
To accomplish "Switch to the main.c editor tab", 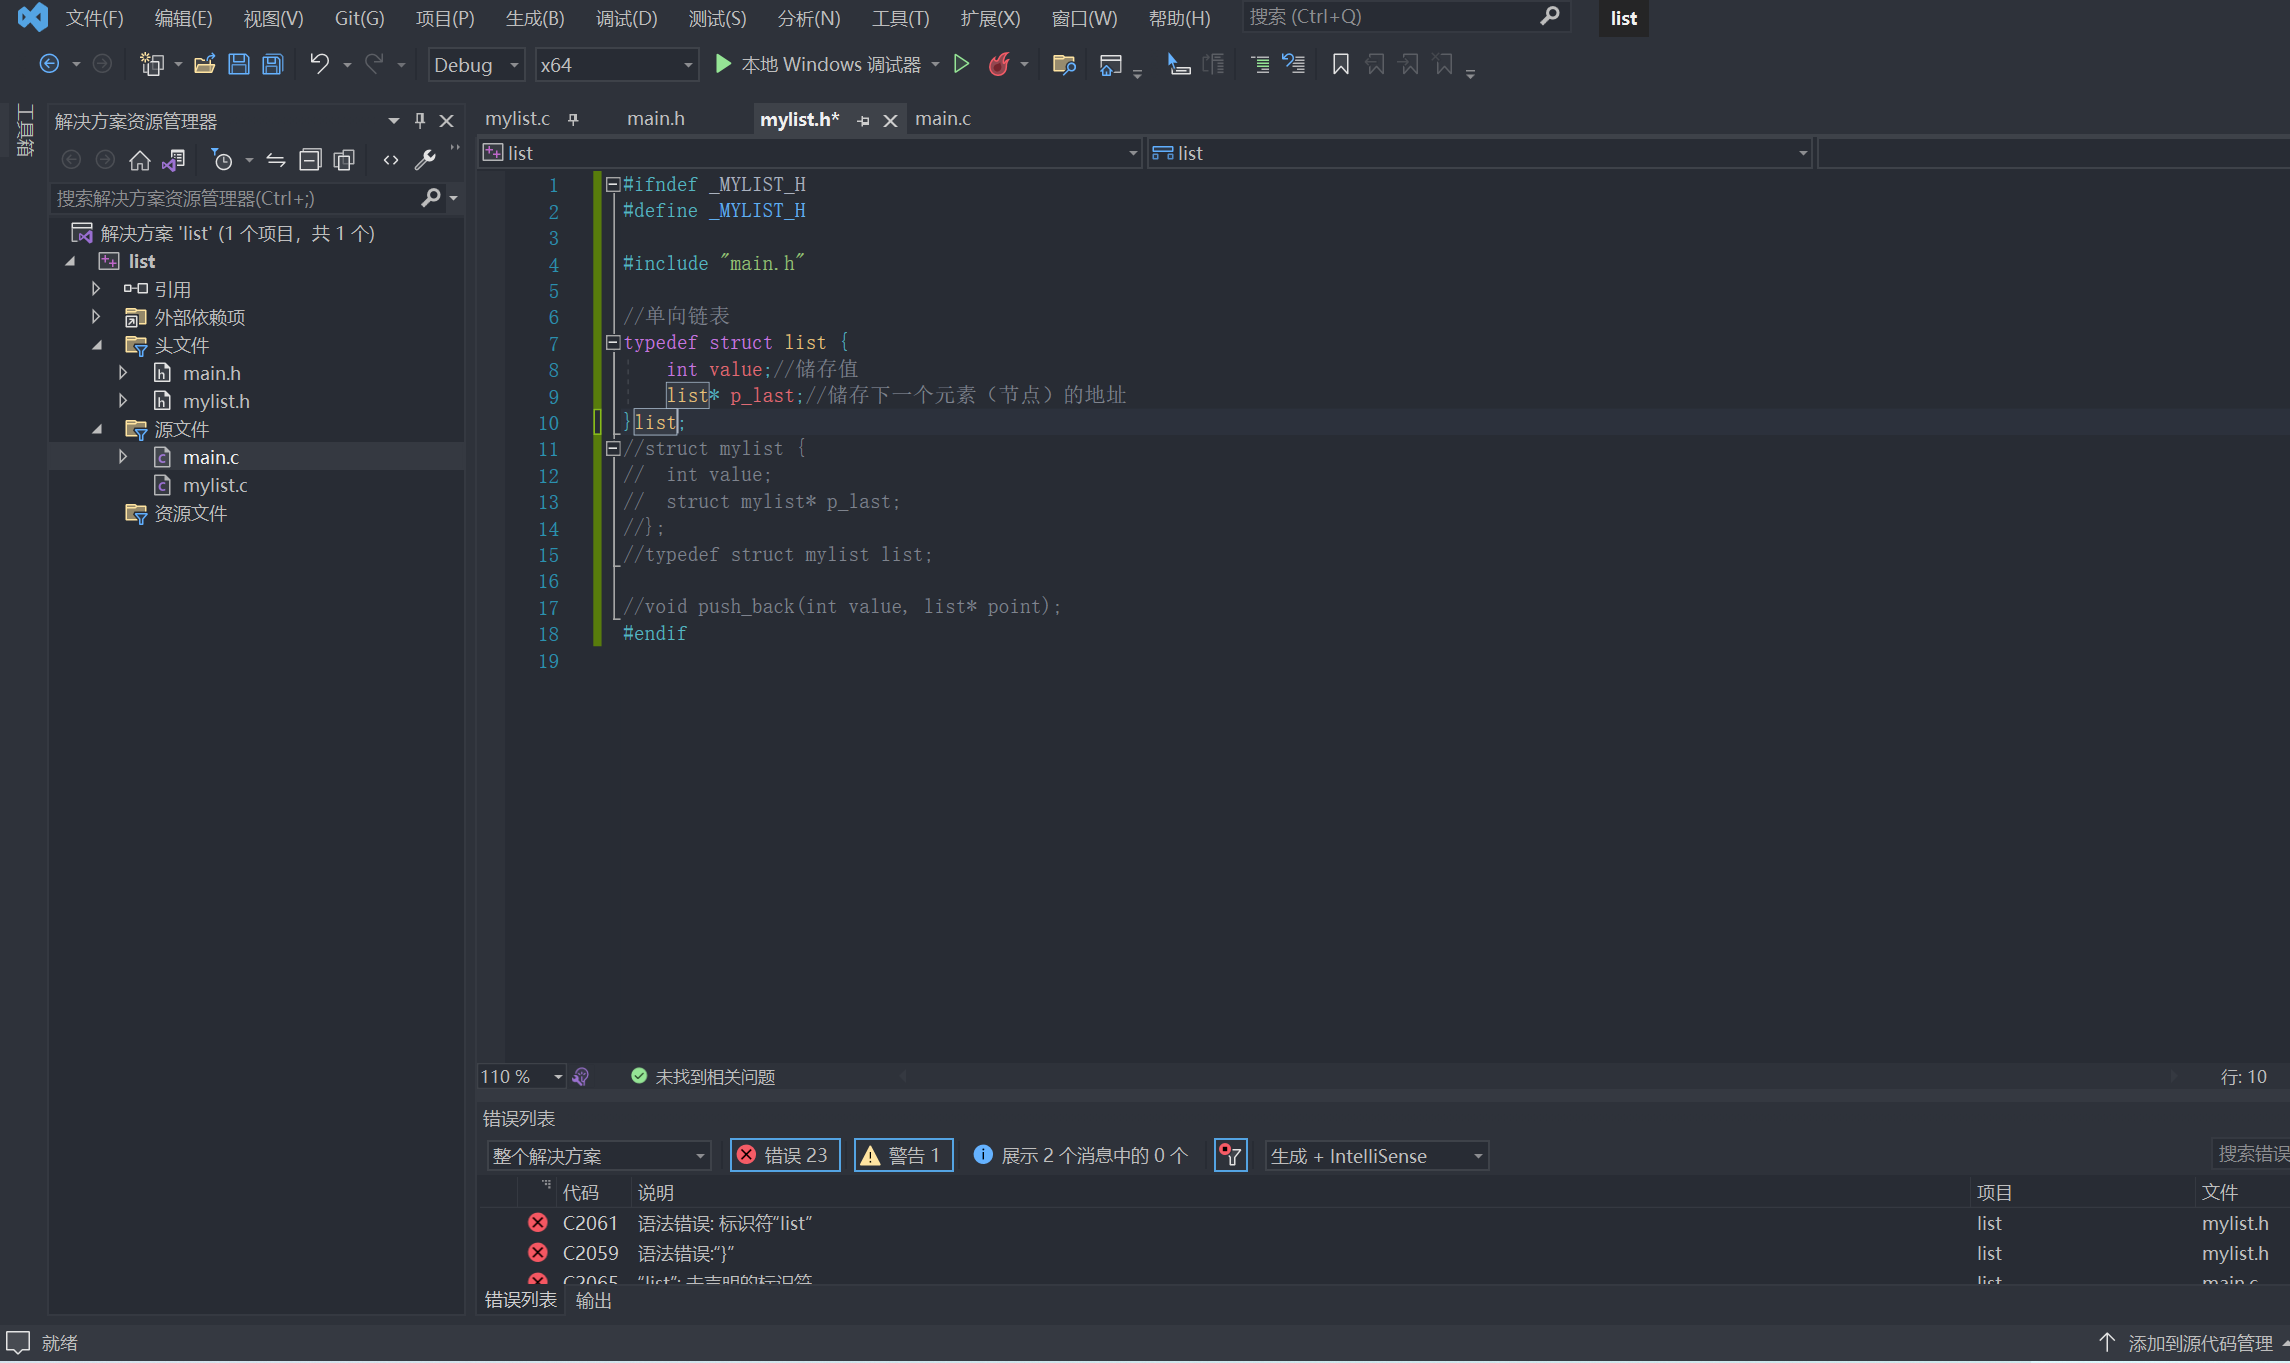I will (x=942, y=119).
